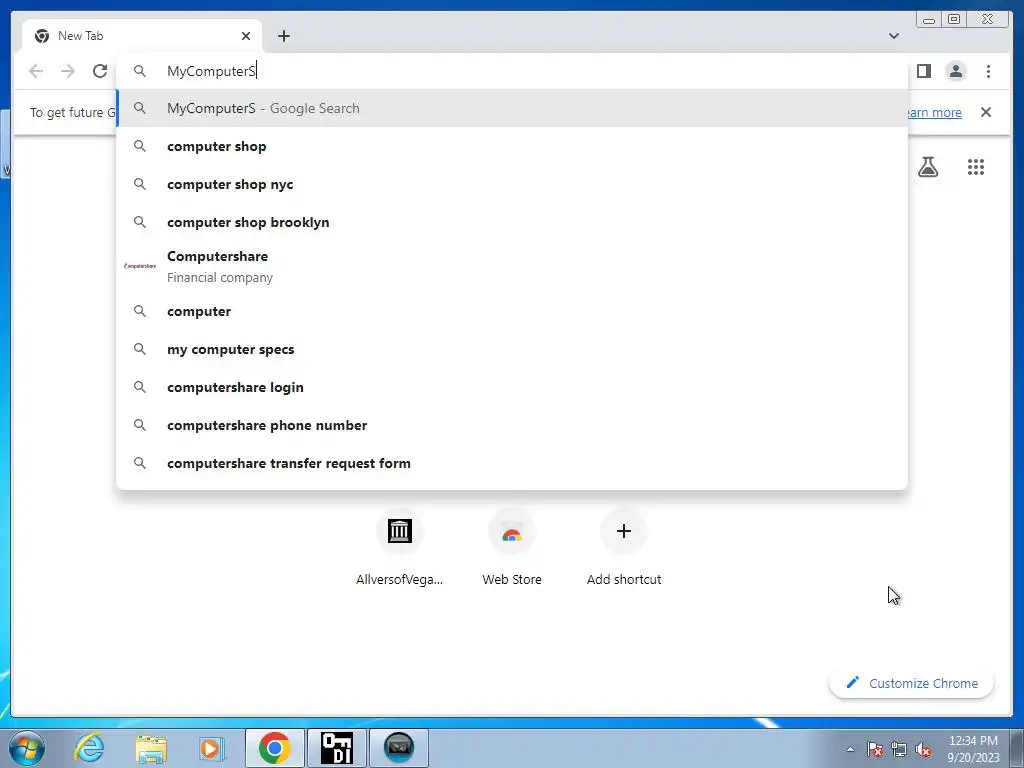The height and width of the screenshot is (768, 1024).
Task: Close the New Tab tab
Action: point(246,36)
